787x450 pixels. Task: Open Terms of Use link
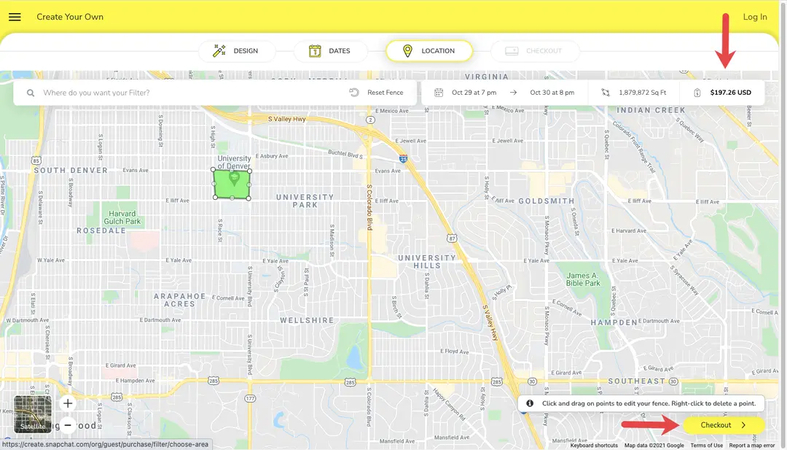706,445
